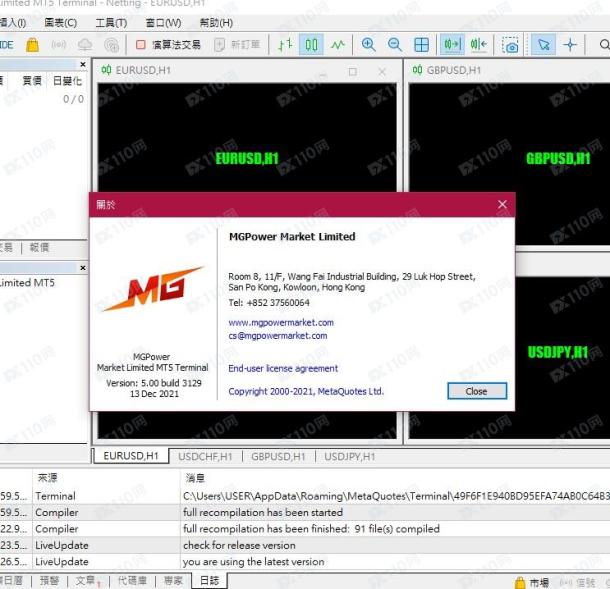The height and width of the screenshot is (589, 610).
Task: Zoom out the chart
Action: coord(395,45)
